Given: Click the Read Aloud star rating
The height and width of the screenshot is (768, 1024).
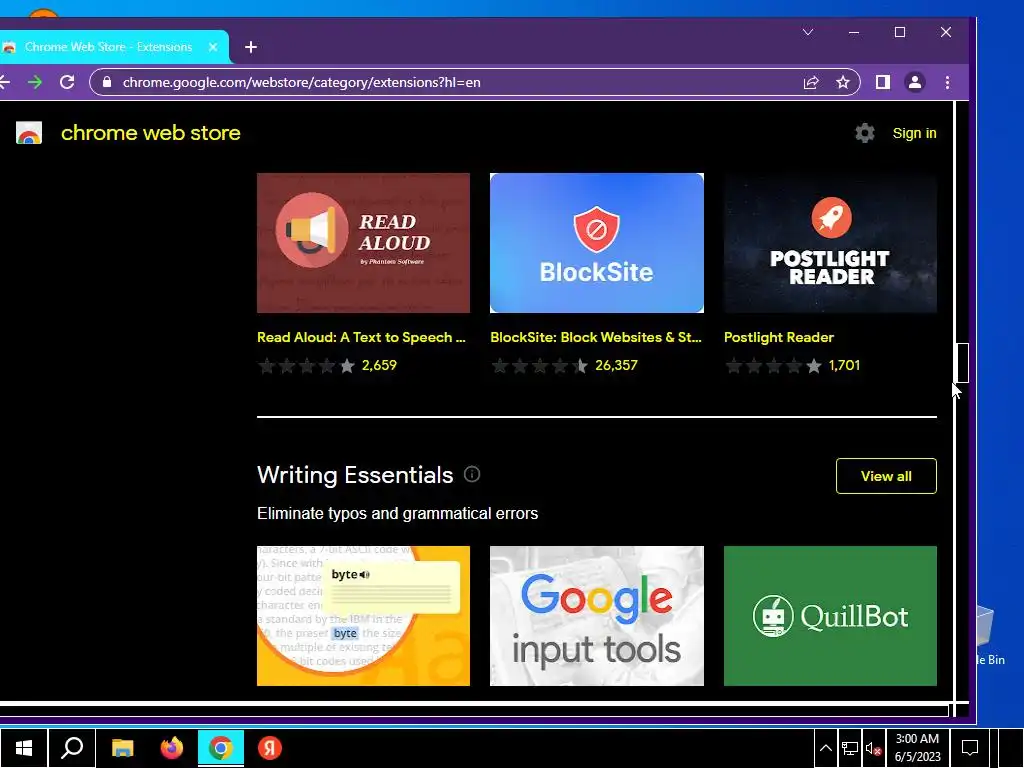Looking at the screenshot, I should [x=306, y=366].
